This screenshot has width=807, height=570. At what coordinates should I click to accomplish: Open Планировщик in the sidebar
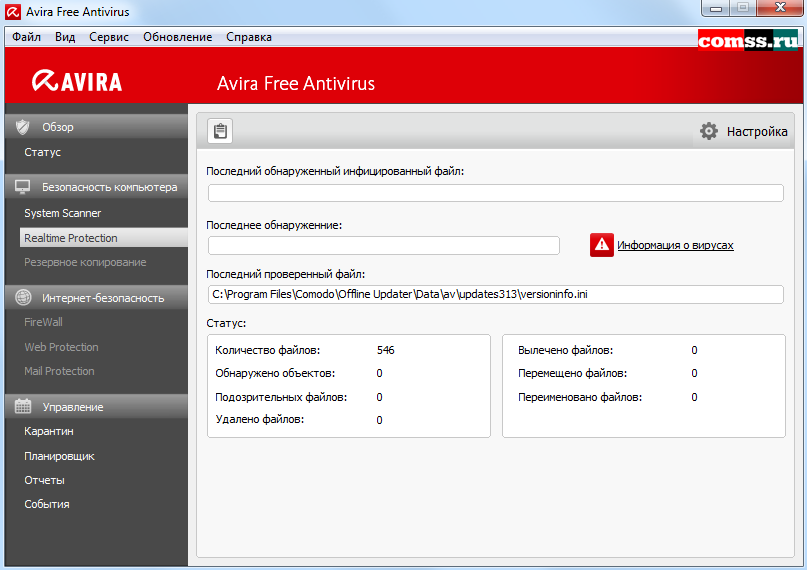59,456
